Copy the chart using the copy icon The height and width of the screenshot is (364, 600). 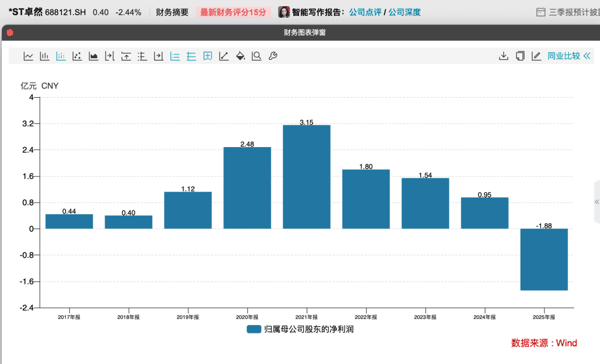[x=520, y=56]
